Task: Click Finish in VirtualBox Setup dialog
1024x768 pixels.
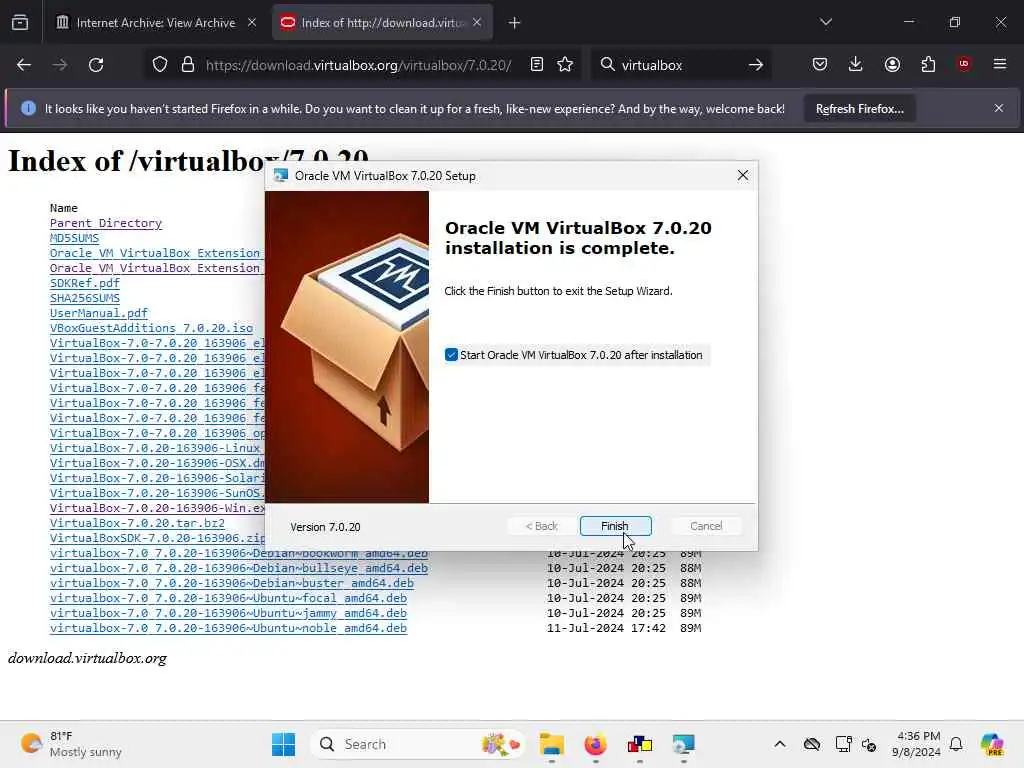Action: point(615,526)
